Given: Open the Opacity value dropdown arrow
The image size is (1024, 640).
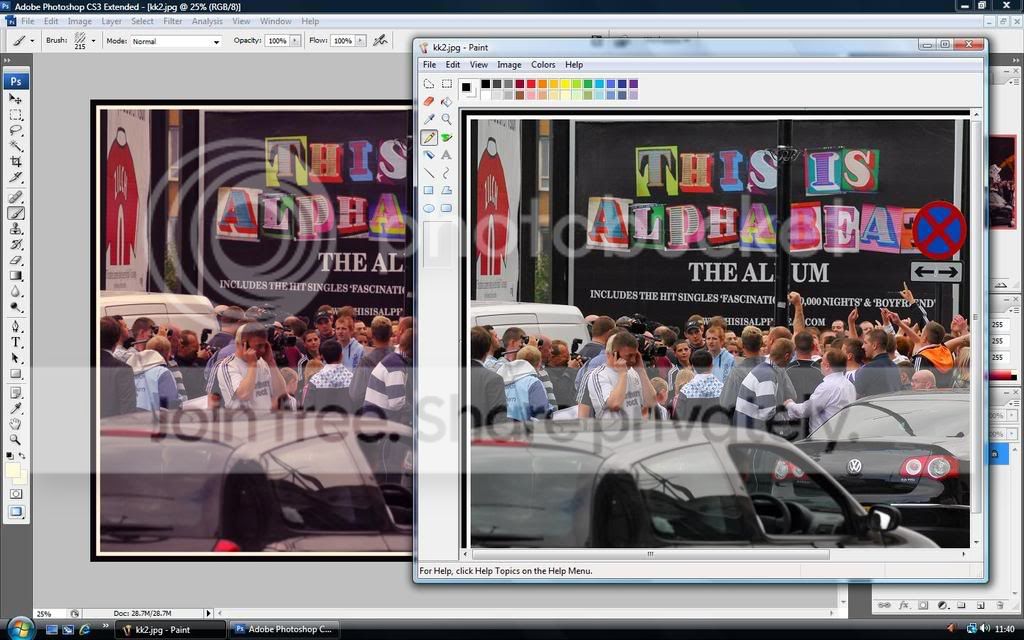Looking at the screenshot, I should tap(294, 41).
